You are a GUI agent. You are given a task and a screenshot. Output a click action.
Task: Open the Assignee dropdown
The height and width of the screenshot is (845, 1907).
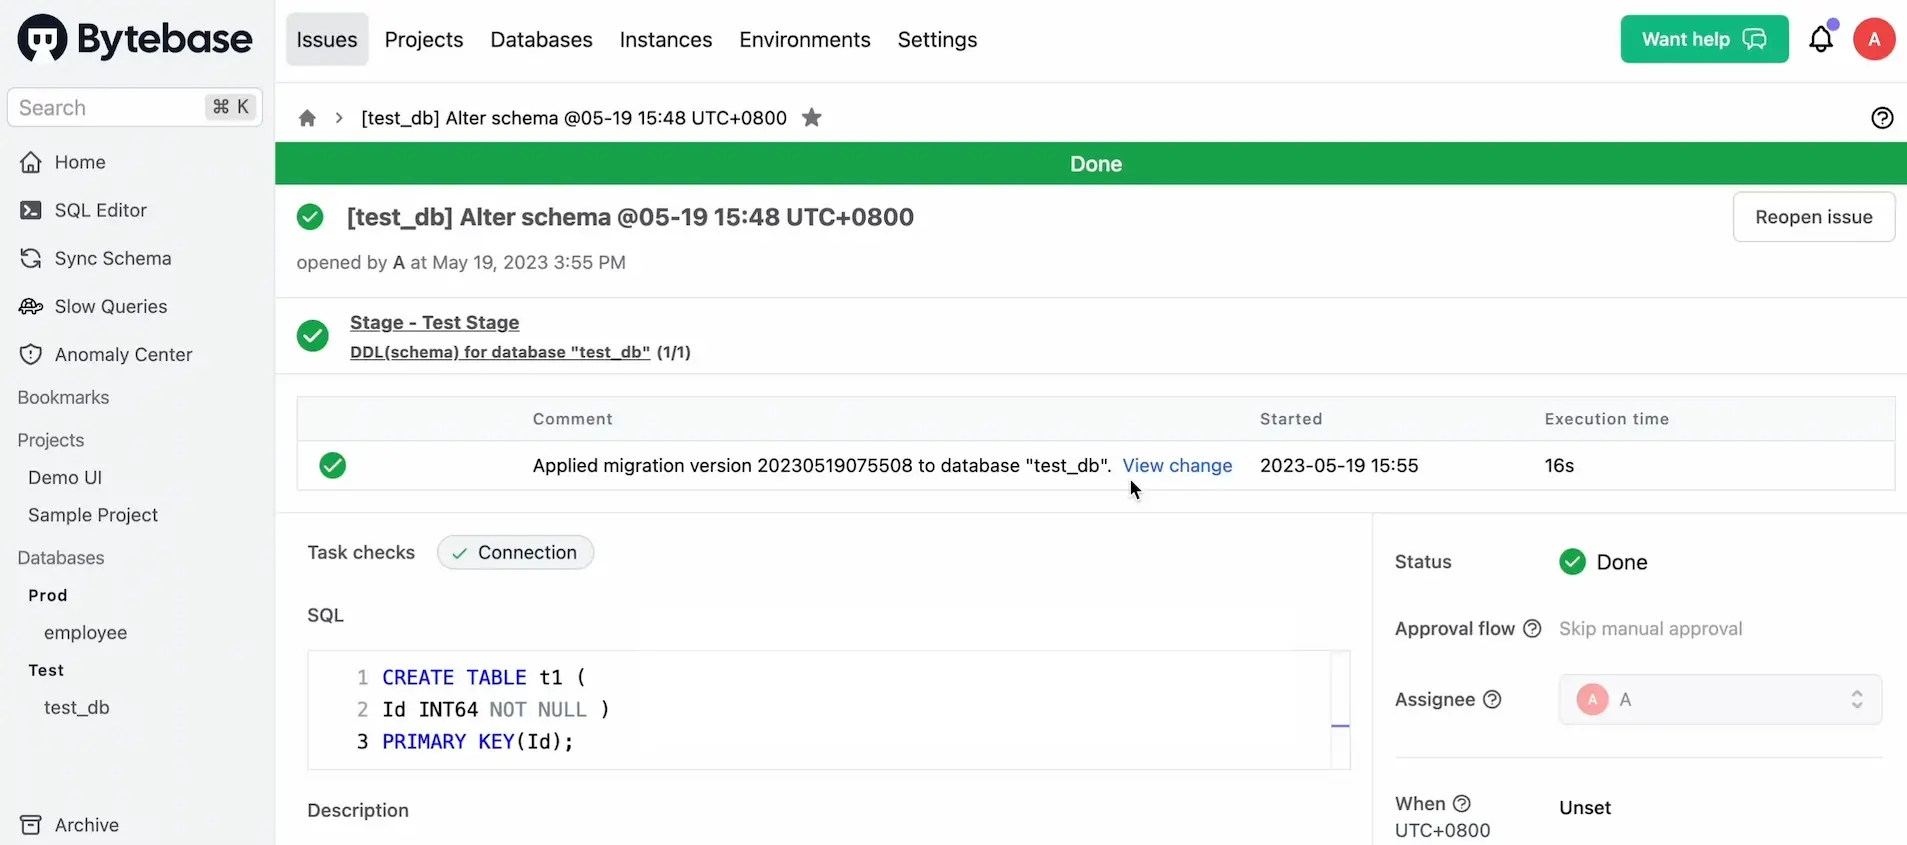(x=1720, y=700)
